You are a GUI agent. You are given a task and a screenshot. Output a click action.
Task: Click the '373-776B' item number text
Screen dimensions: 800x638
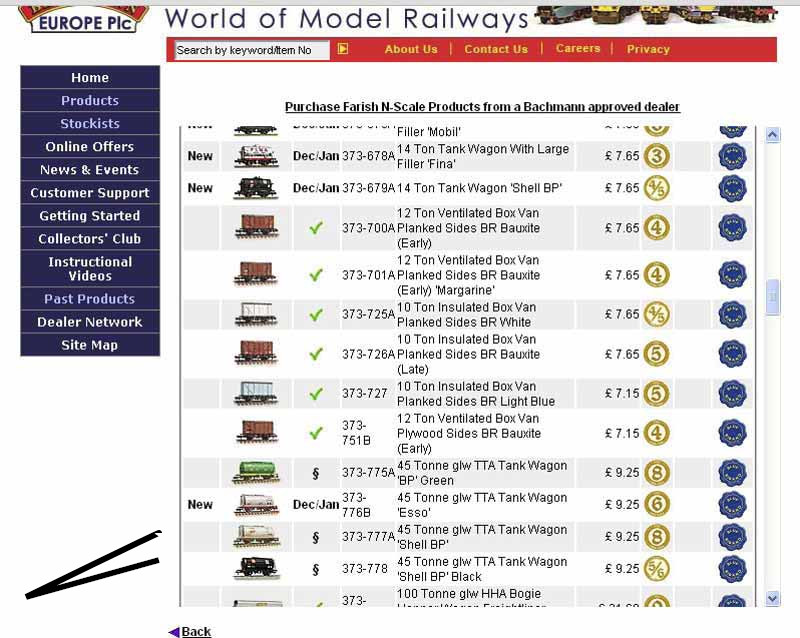pos(357,504)
